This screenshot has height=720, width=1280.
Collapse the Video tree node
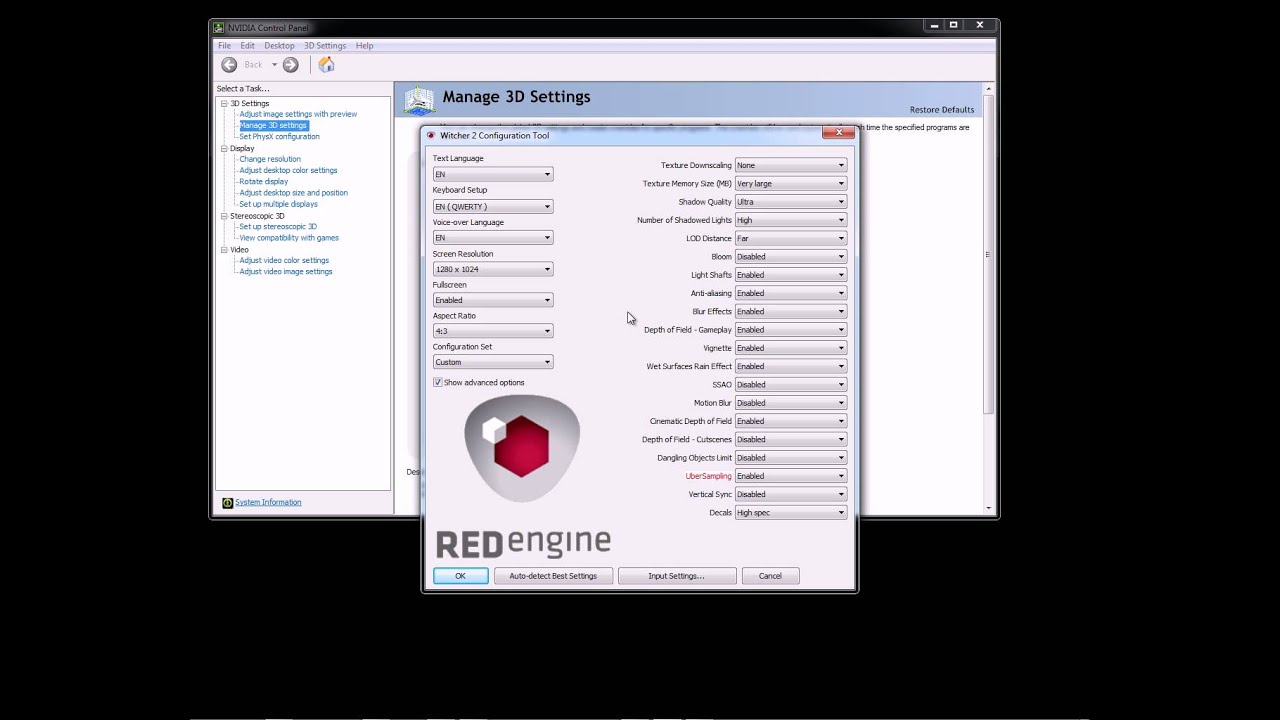(x=224, y=250)
